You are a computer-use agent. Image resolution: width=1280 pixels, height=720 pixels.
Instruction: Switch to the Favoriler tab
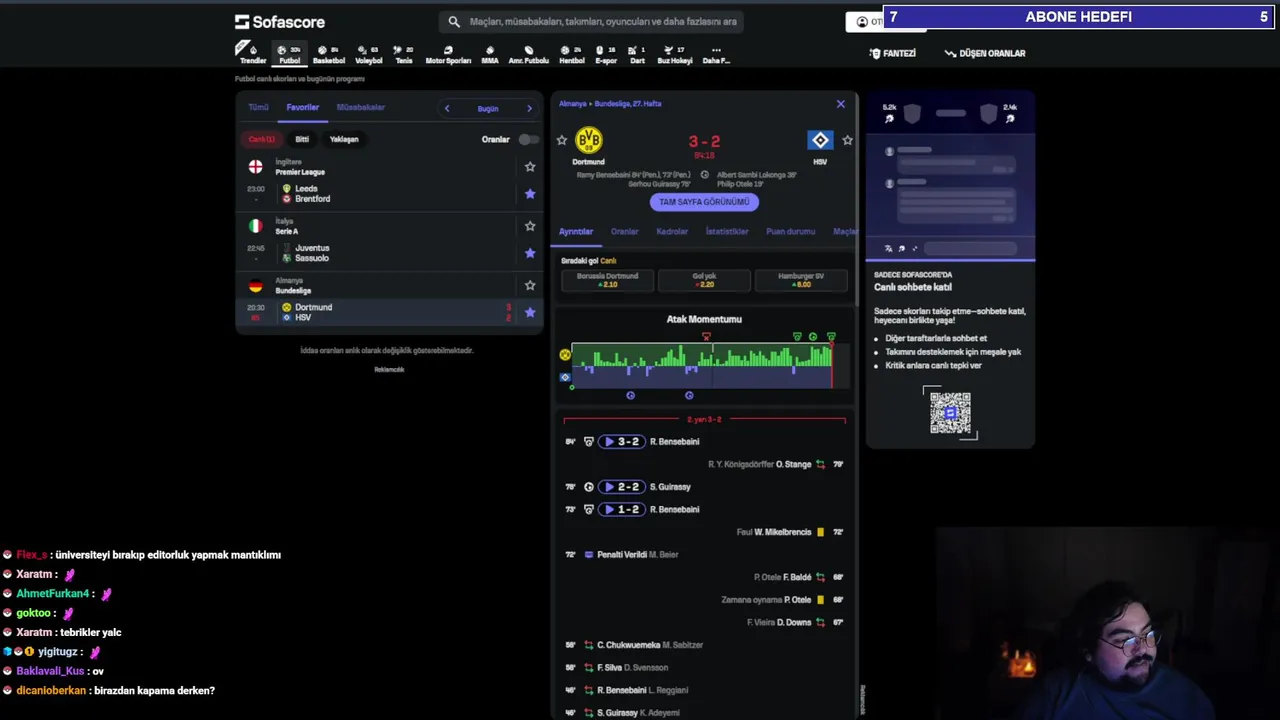point(302,107)
